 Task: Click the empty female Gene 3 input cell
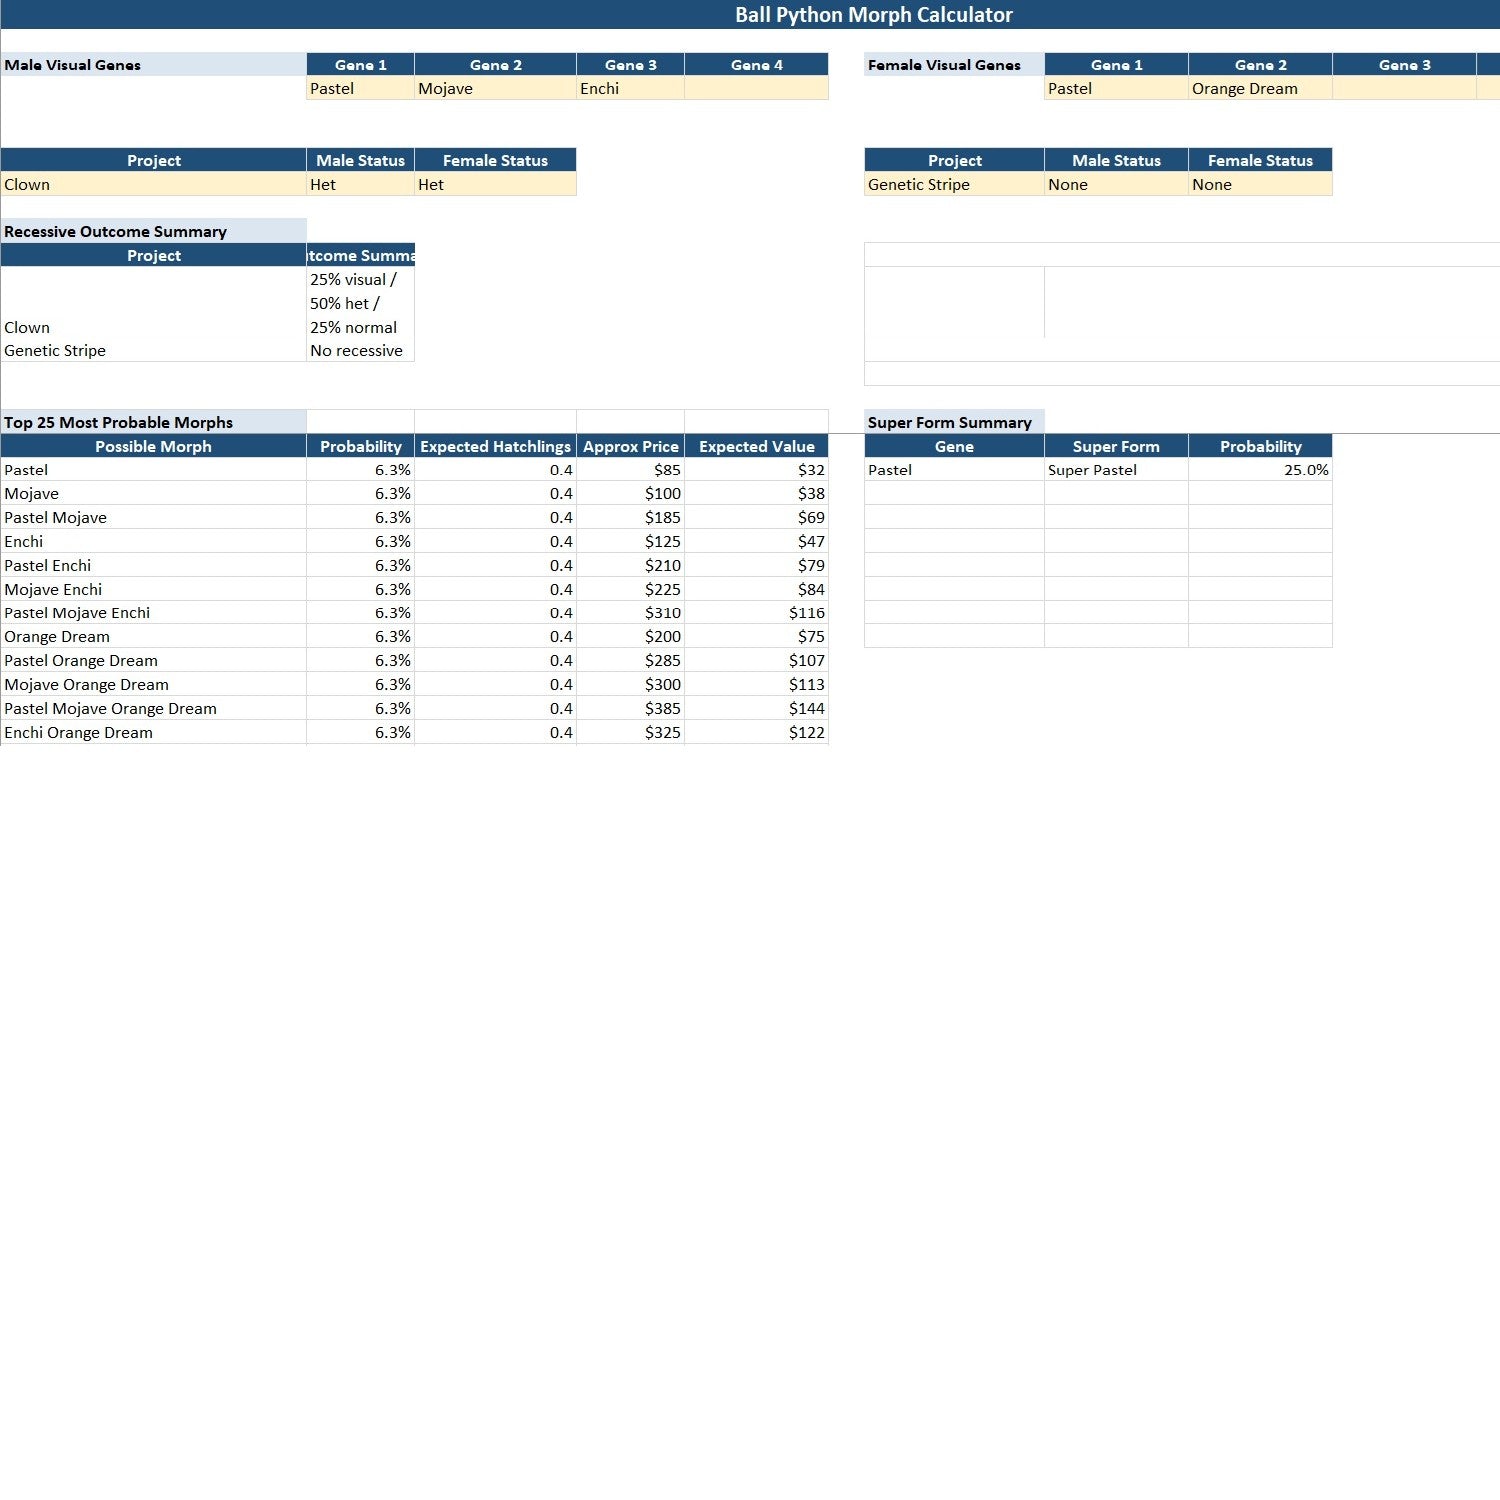coord(1404,88)
